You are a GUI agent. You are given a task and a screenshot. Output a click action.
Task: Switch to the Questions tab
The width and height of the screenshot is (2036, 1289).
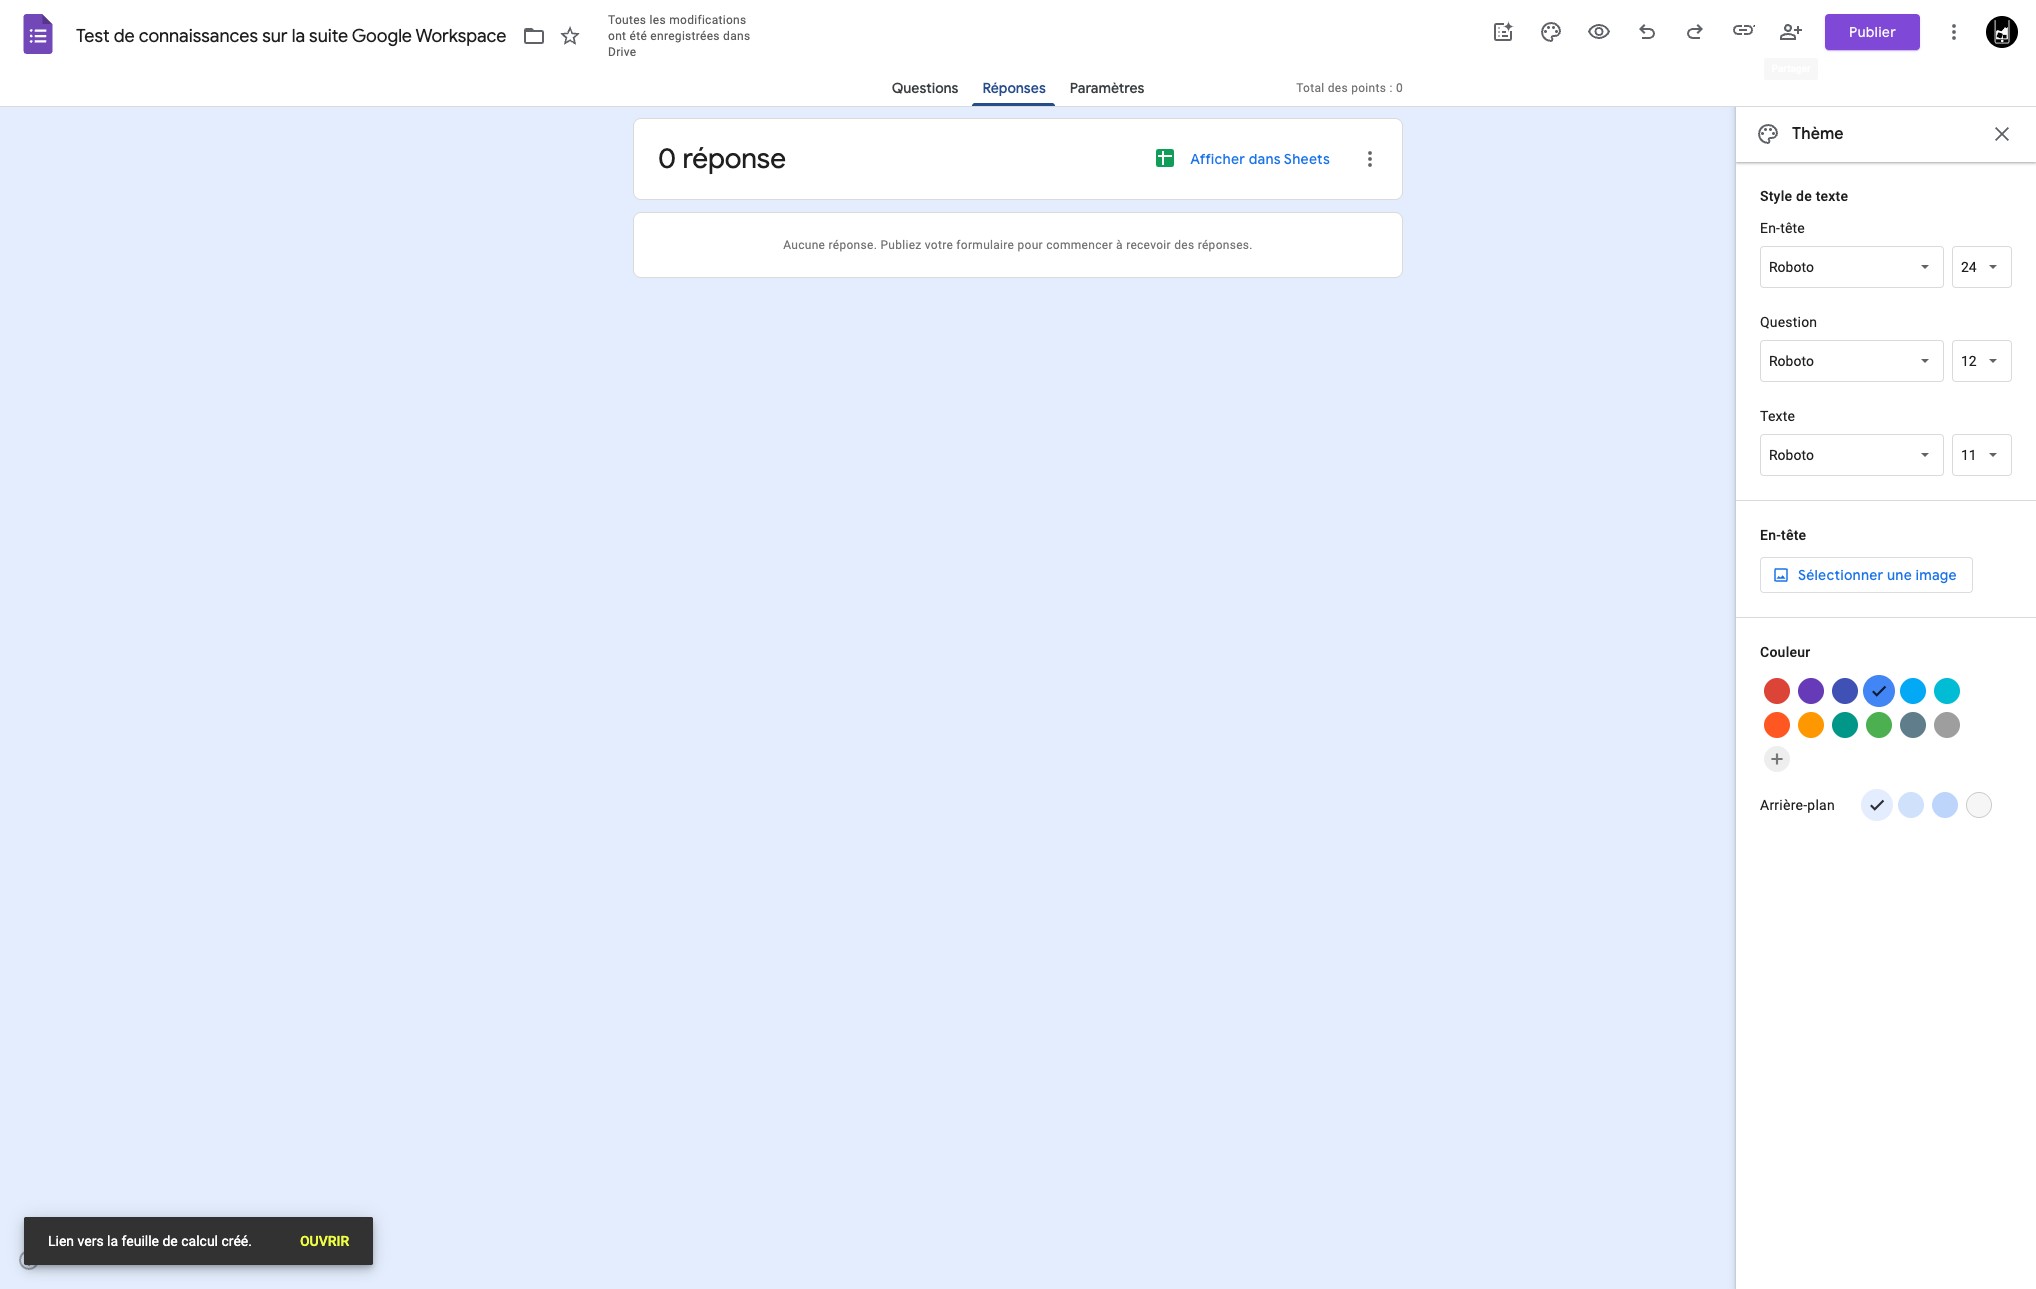(x=924, y=88)
